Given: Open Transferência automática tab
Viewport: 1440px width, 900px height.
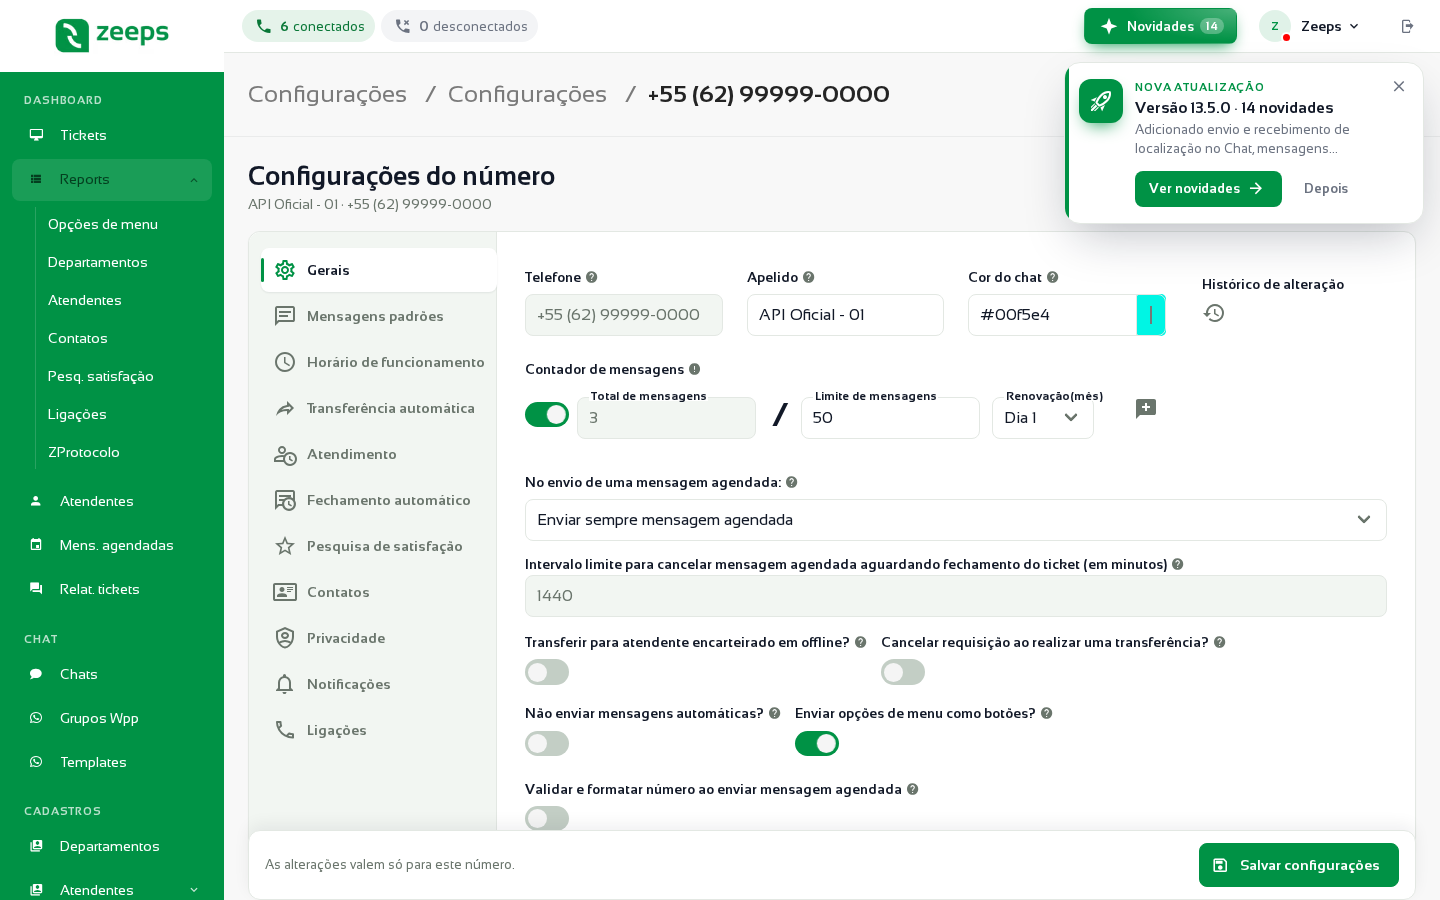Looking at the screenshot, I should [x=379, y=408].
